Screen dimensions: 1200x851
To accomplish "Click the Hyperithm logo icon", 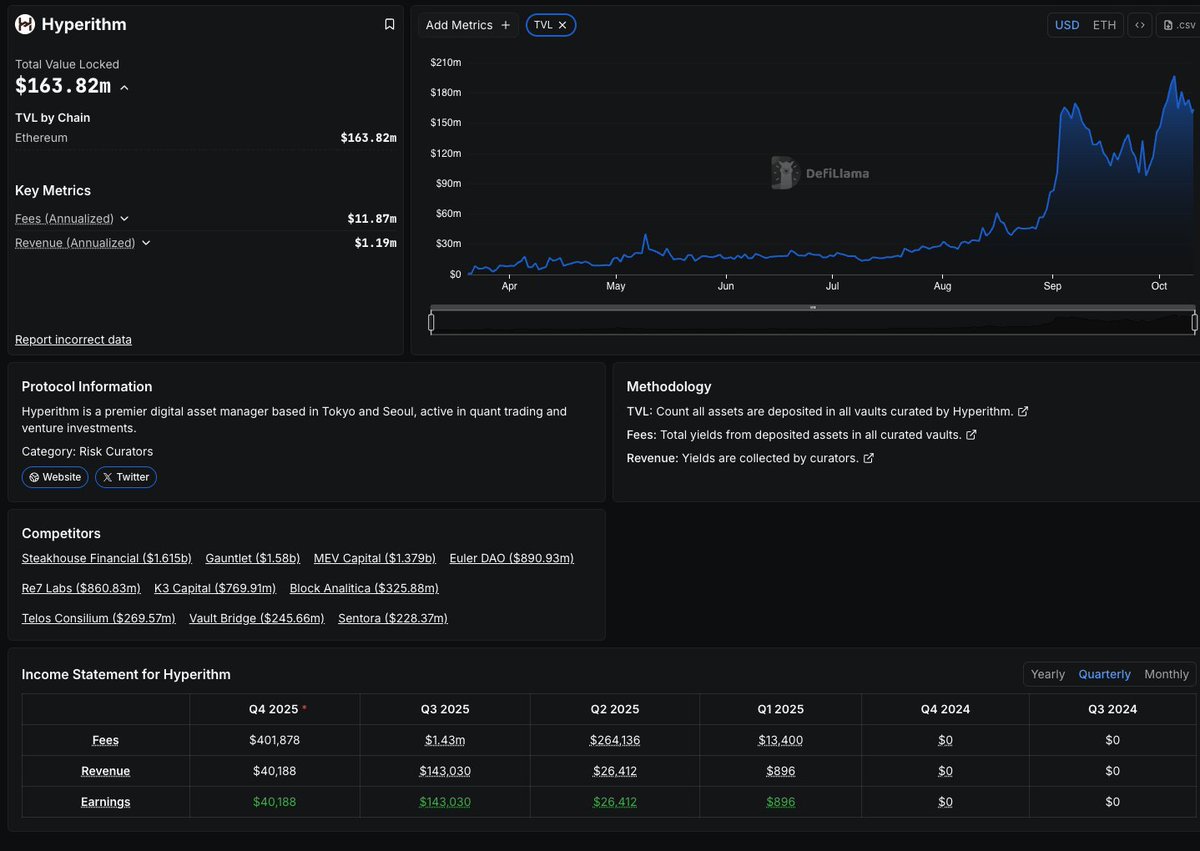I will point(25,24).
